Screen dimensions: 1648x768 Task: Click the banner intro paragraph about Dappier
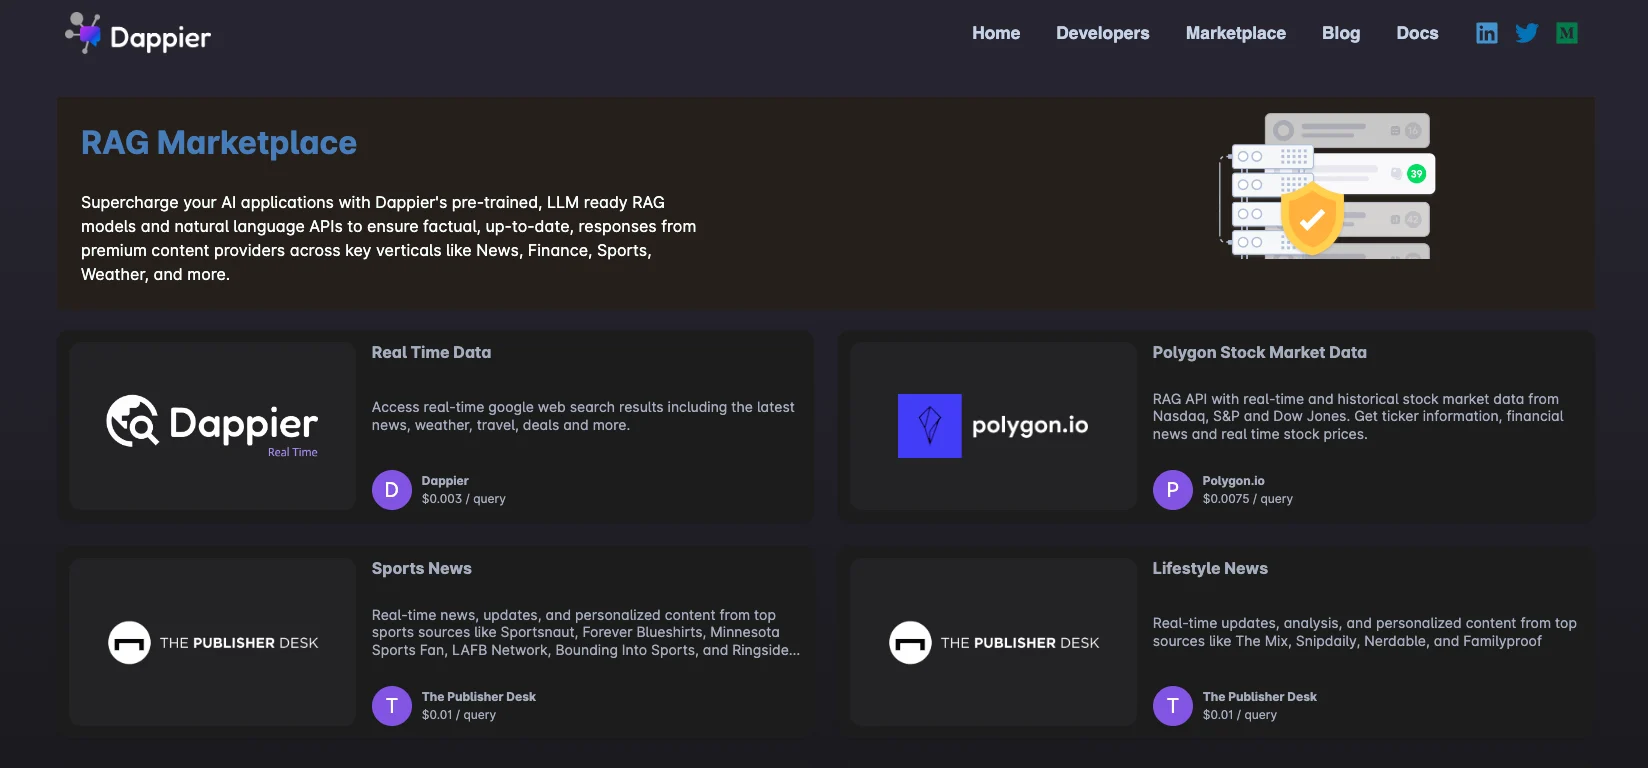389,238
